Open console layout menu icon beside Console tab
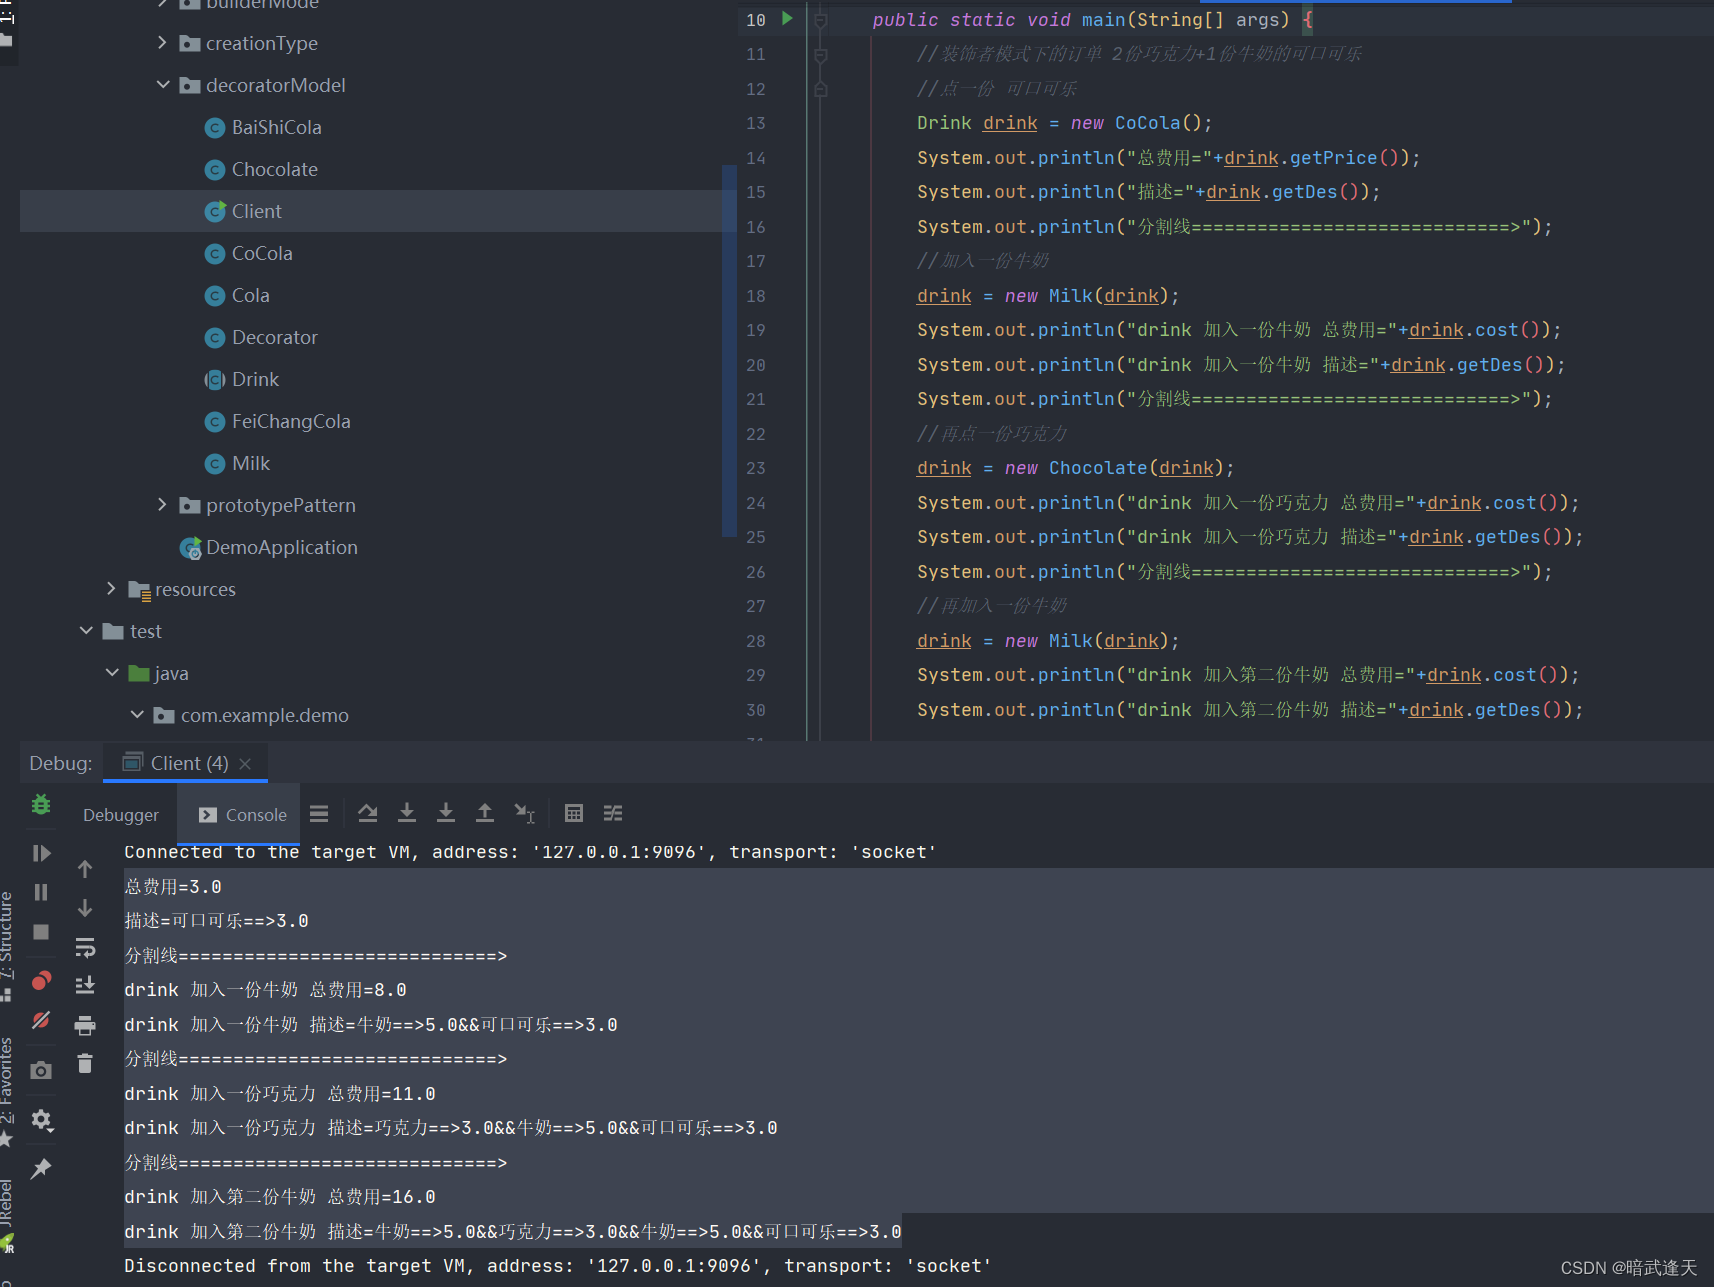Viewport: 1714px width, 1287px height. coord(319,813)
